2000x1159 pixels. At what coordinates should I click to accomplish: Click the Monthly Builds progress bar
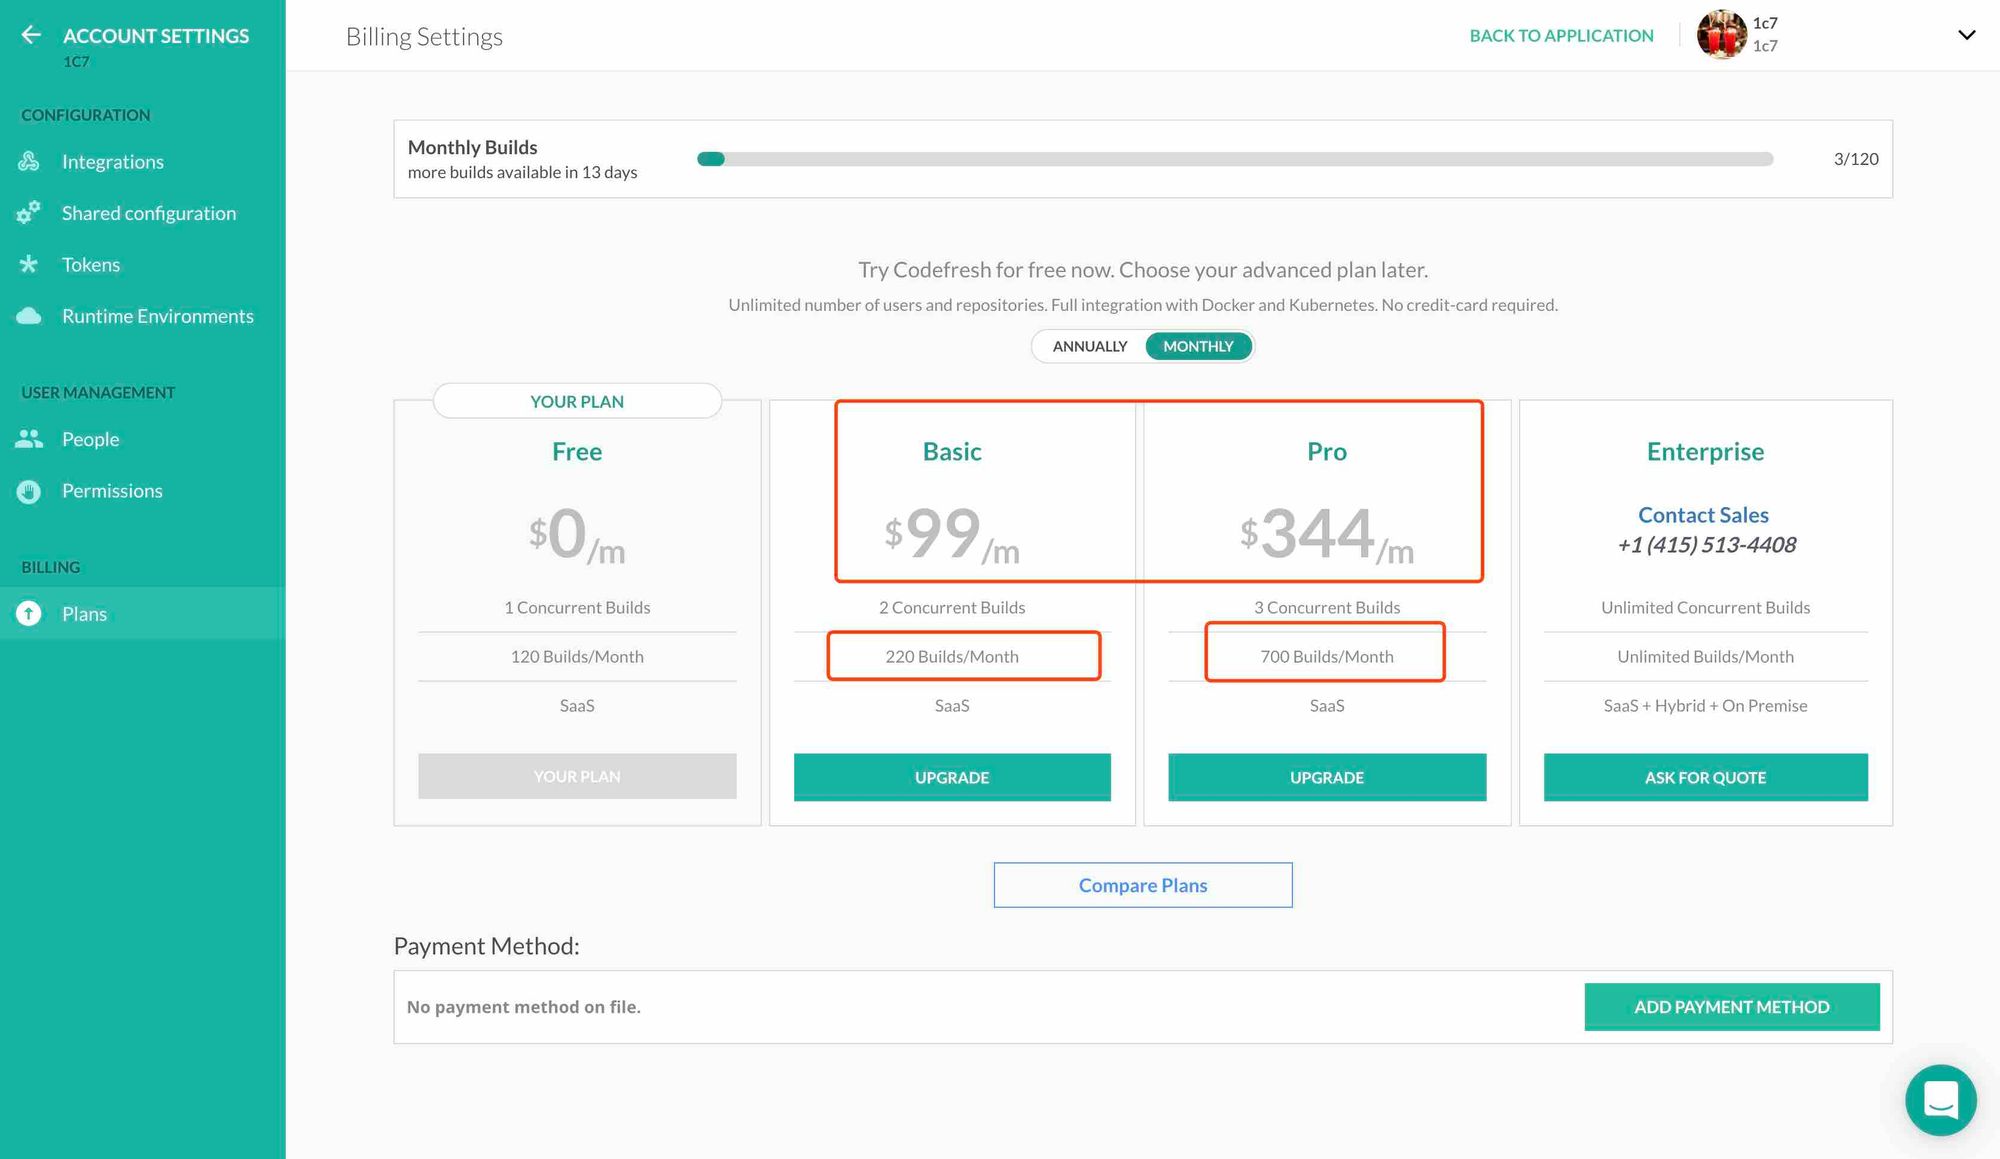[x=1234, y=159]
